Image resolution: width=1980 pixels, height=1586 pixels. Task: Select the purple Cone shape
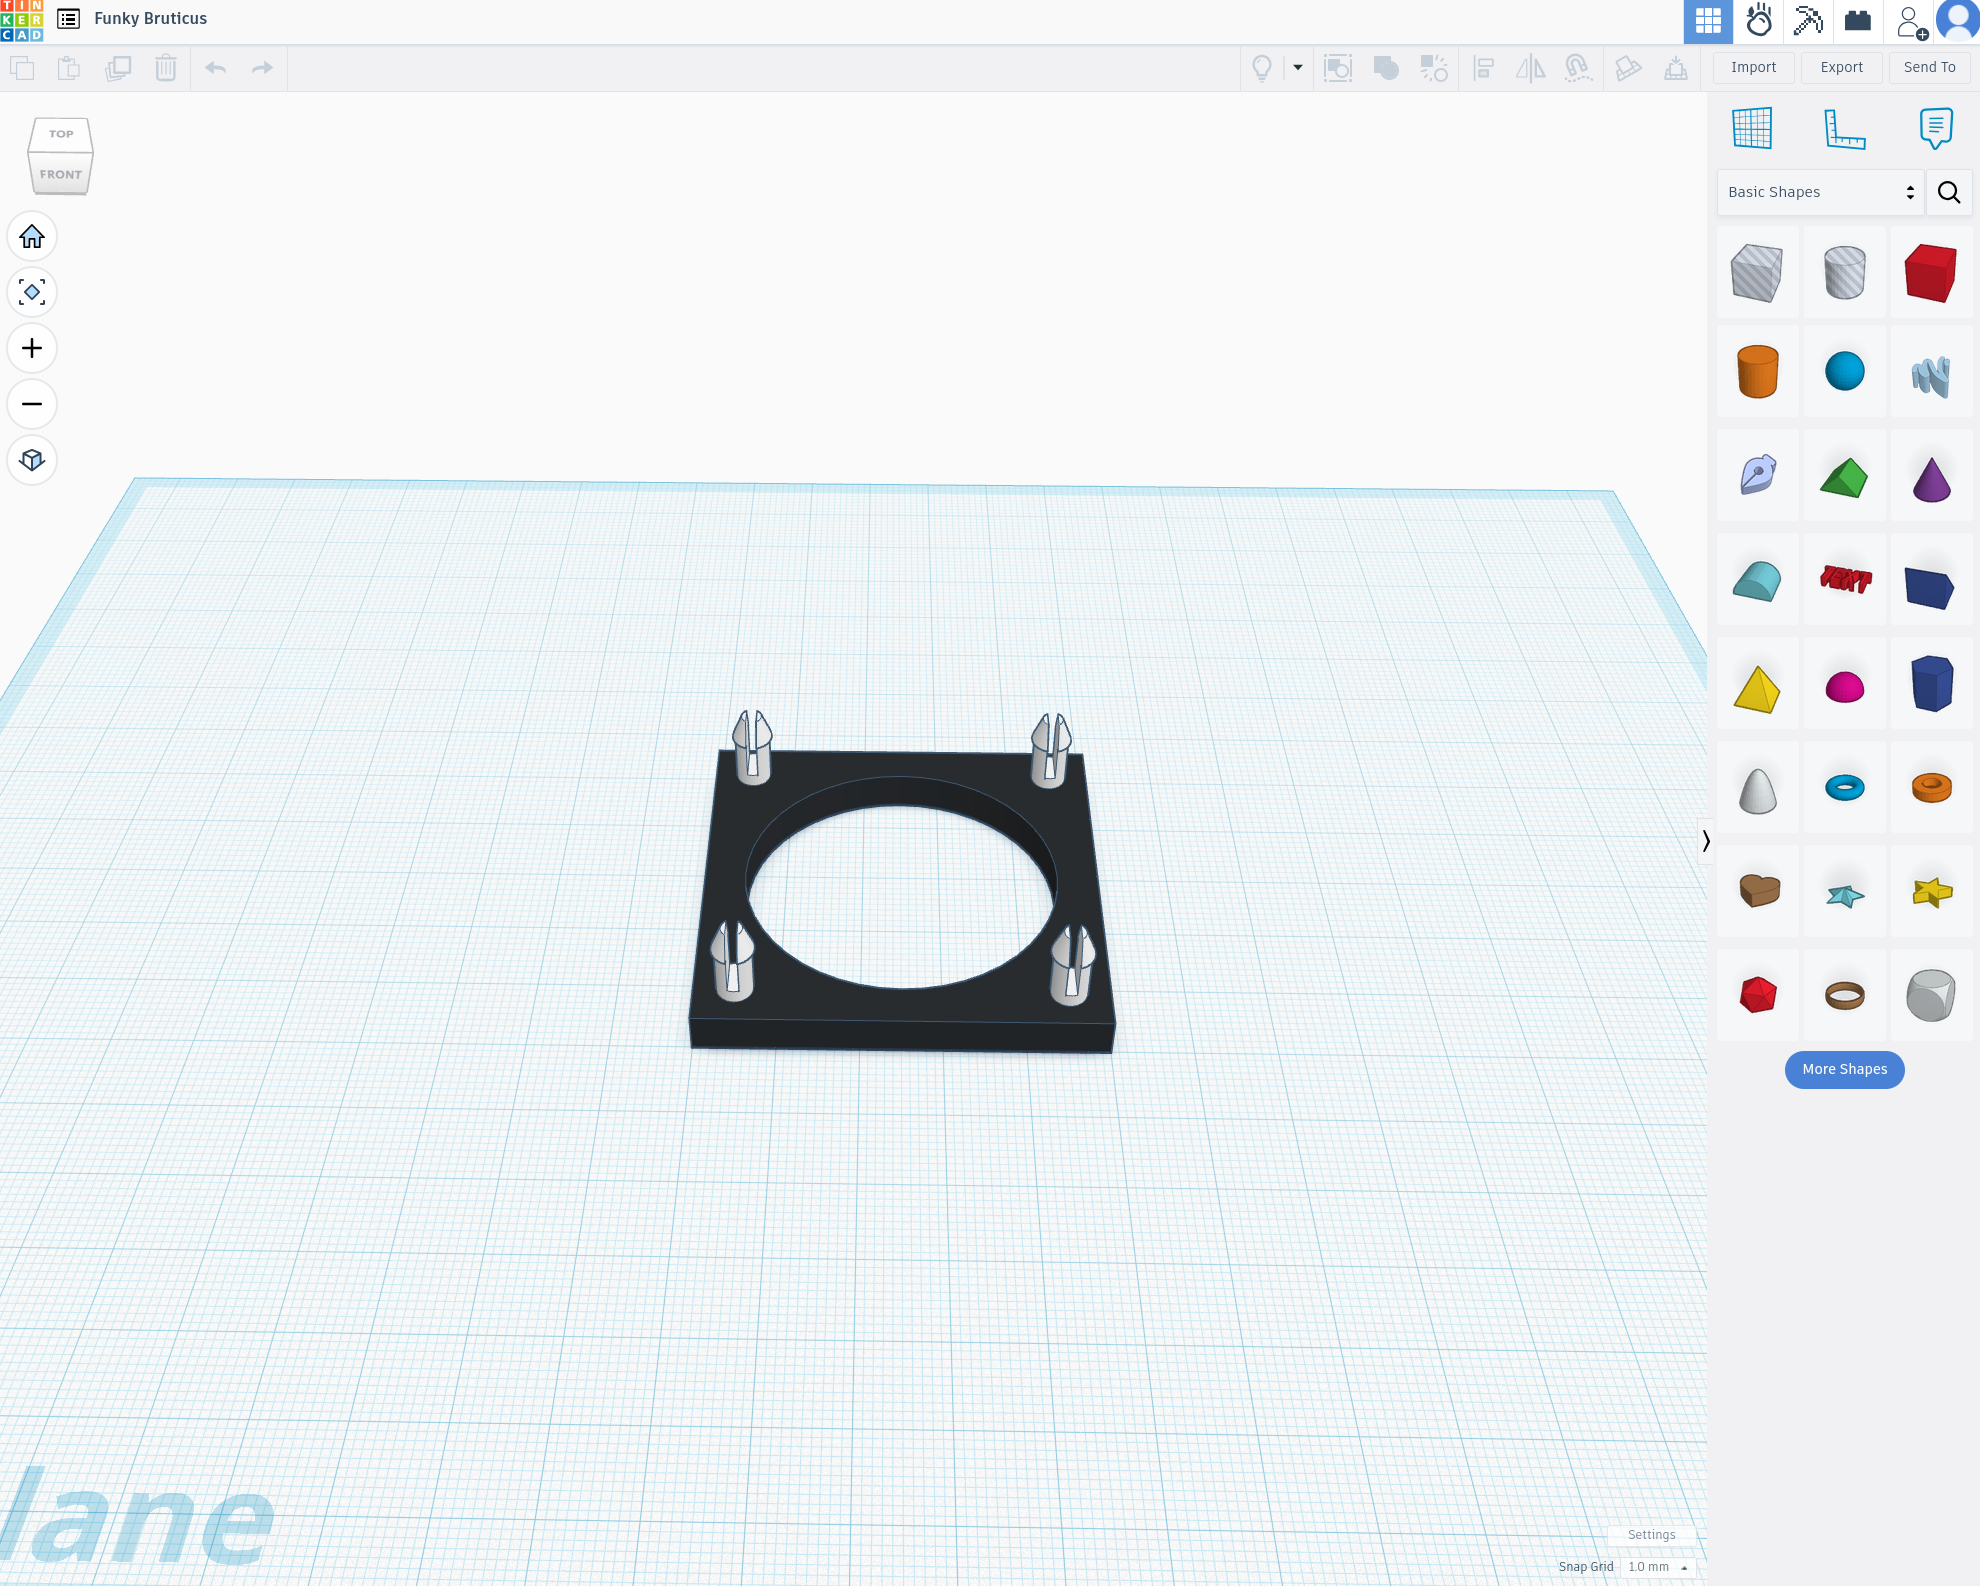coord(1931,478)
